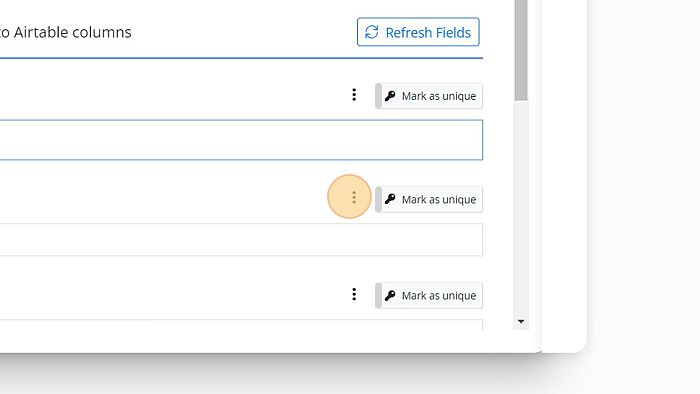This screenshot has height=394, width=700.
Task: Click the partially visible third input box
Action: click(x=241, y=325)
